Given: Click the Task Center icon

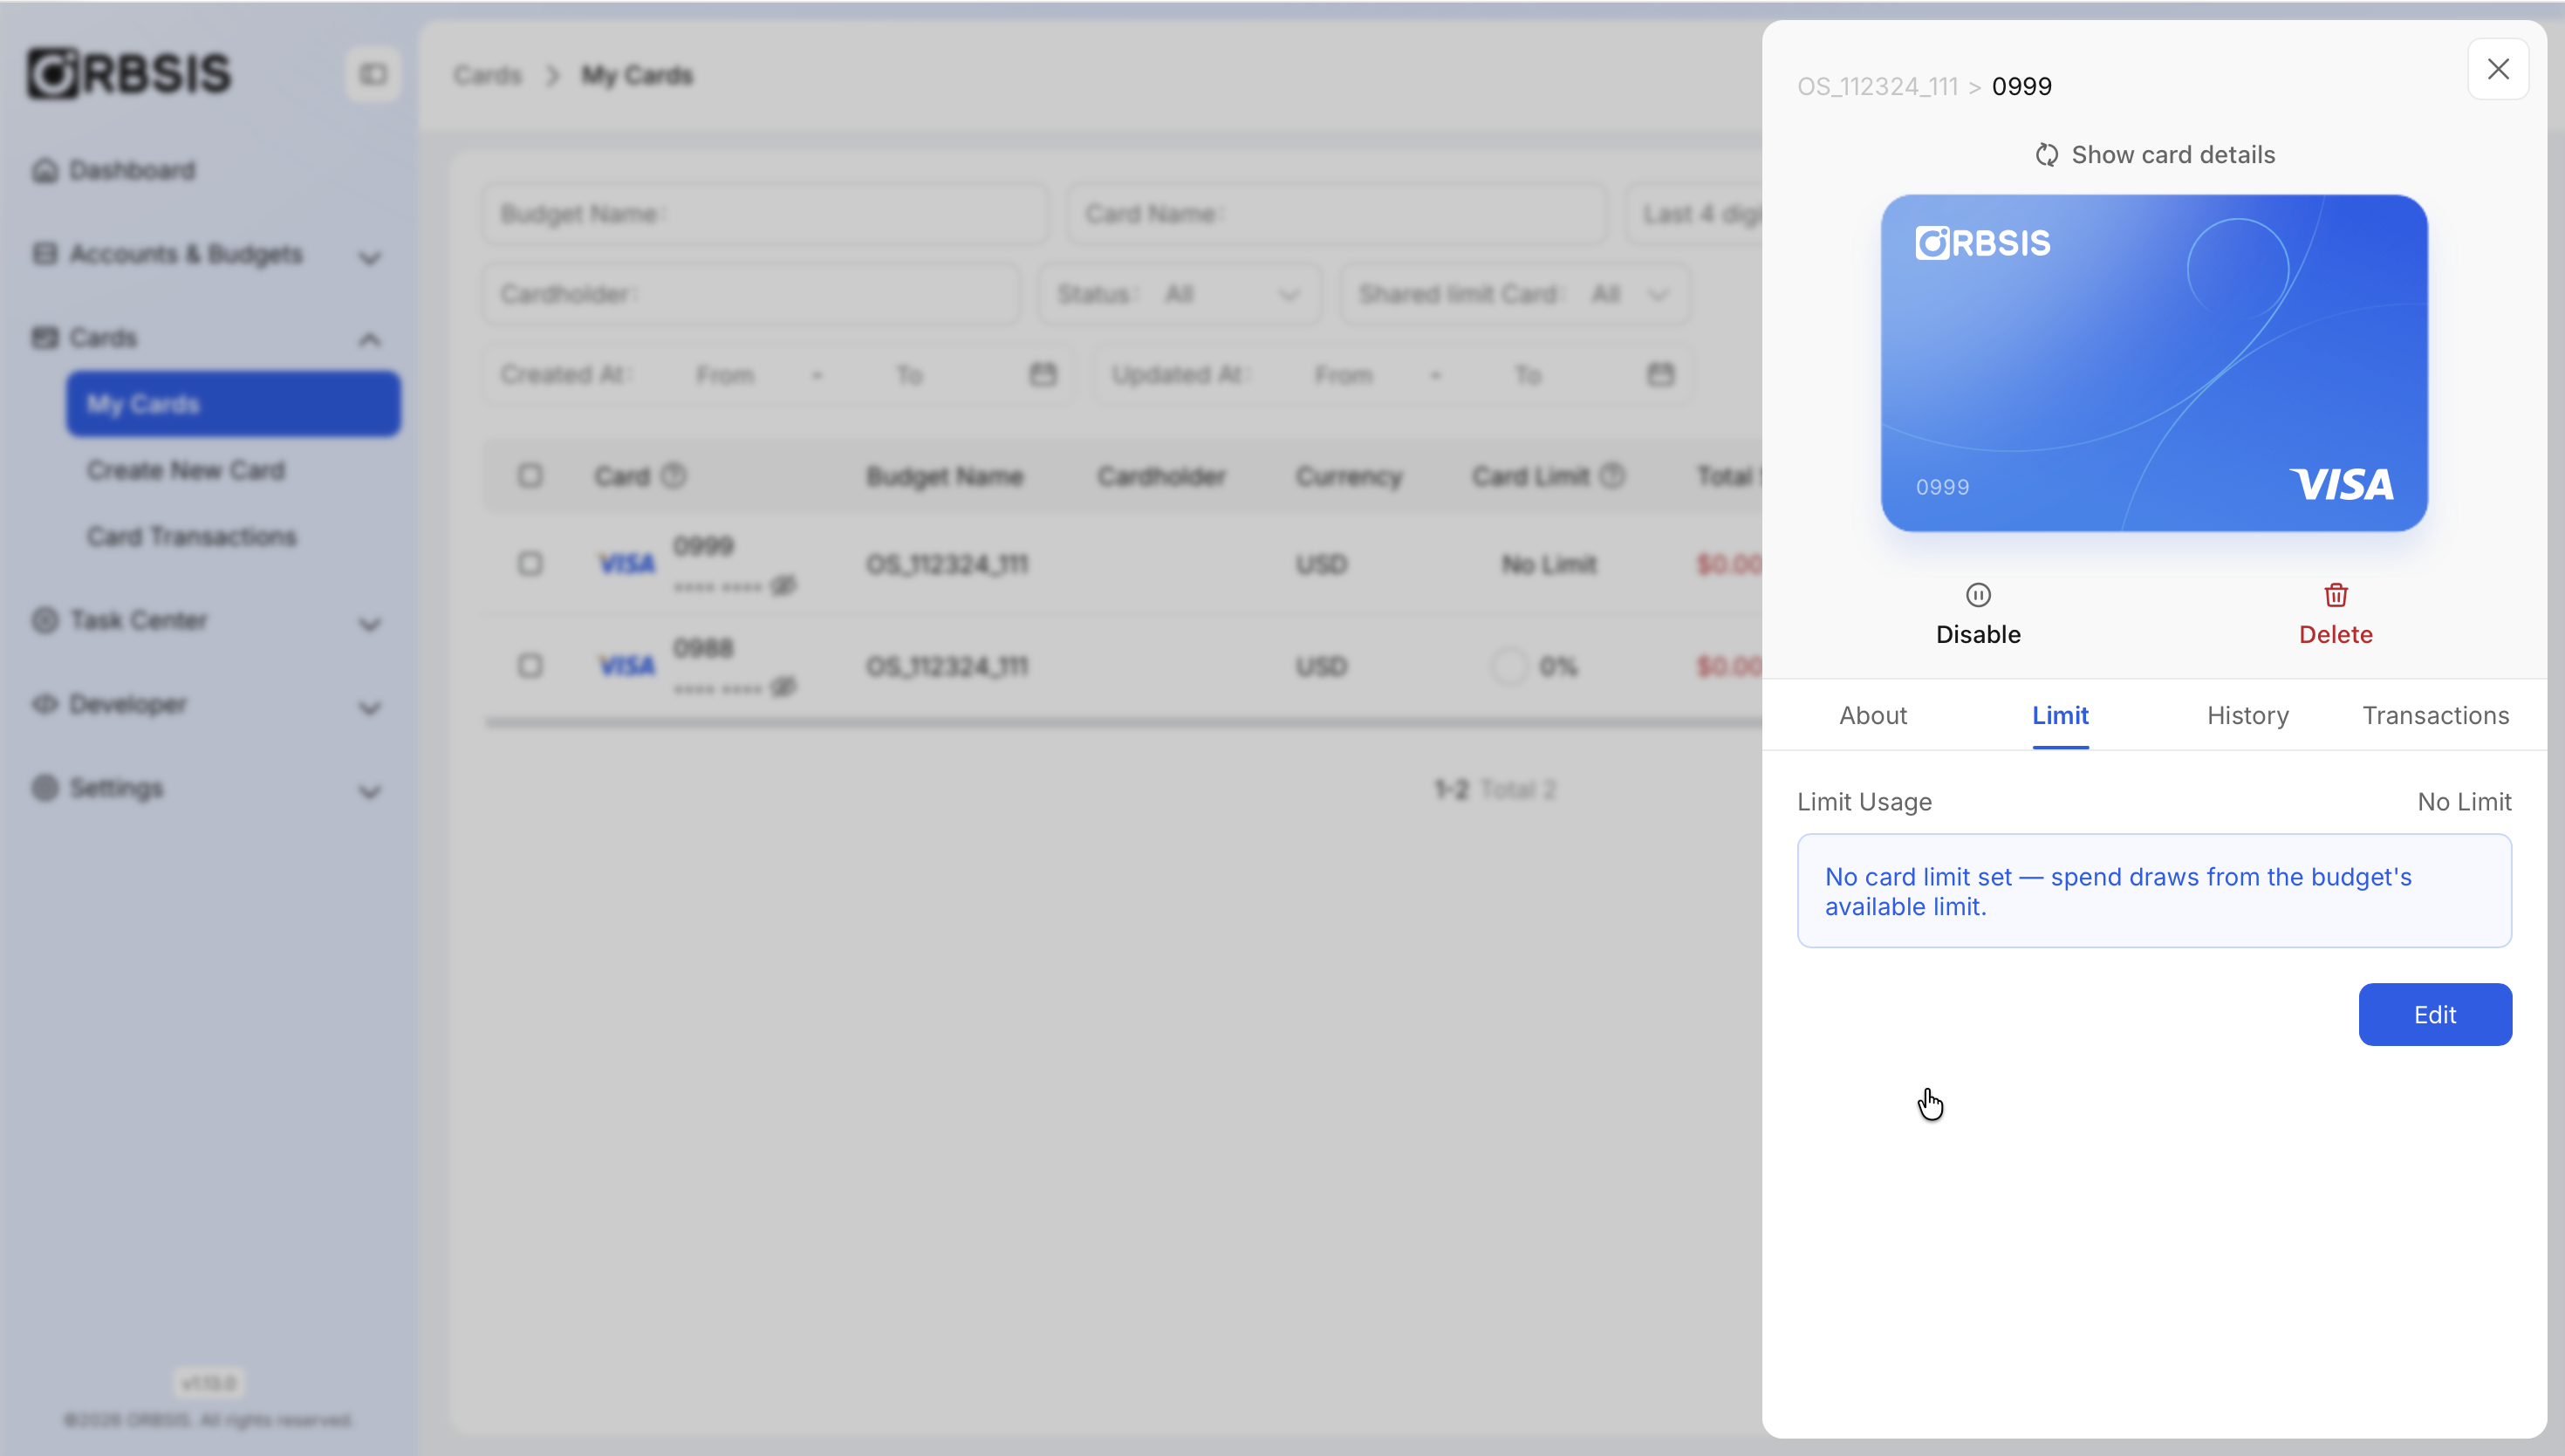Looking at the screenshot, I should [x=45, y=620].
